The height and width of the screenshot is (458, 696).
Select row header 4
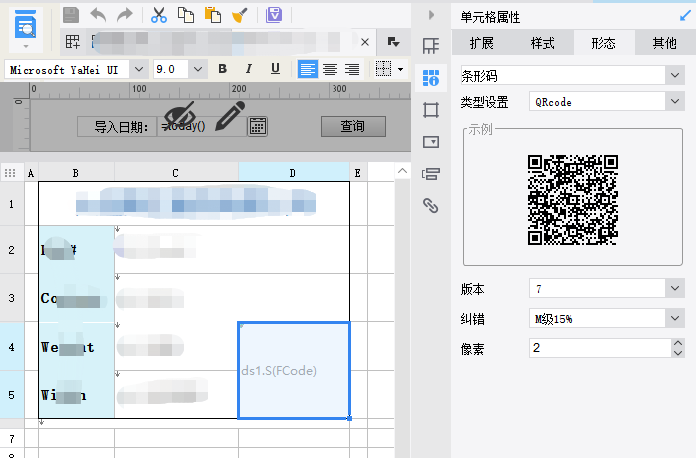click(x=12, y=346)
